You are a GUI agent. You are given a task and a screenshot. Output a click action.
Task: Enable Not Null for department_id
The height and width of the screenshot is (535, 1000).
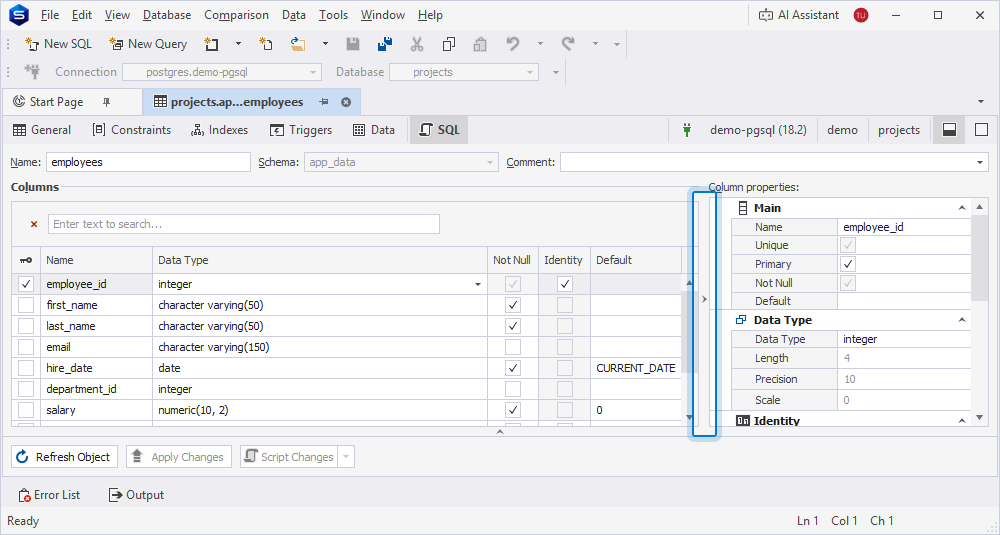(513, 389)
